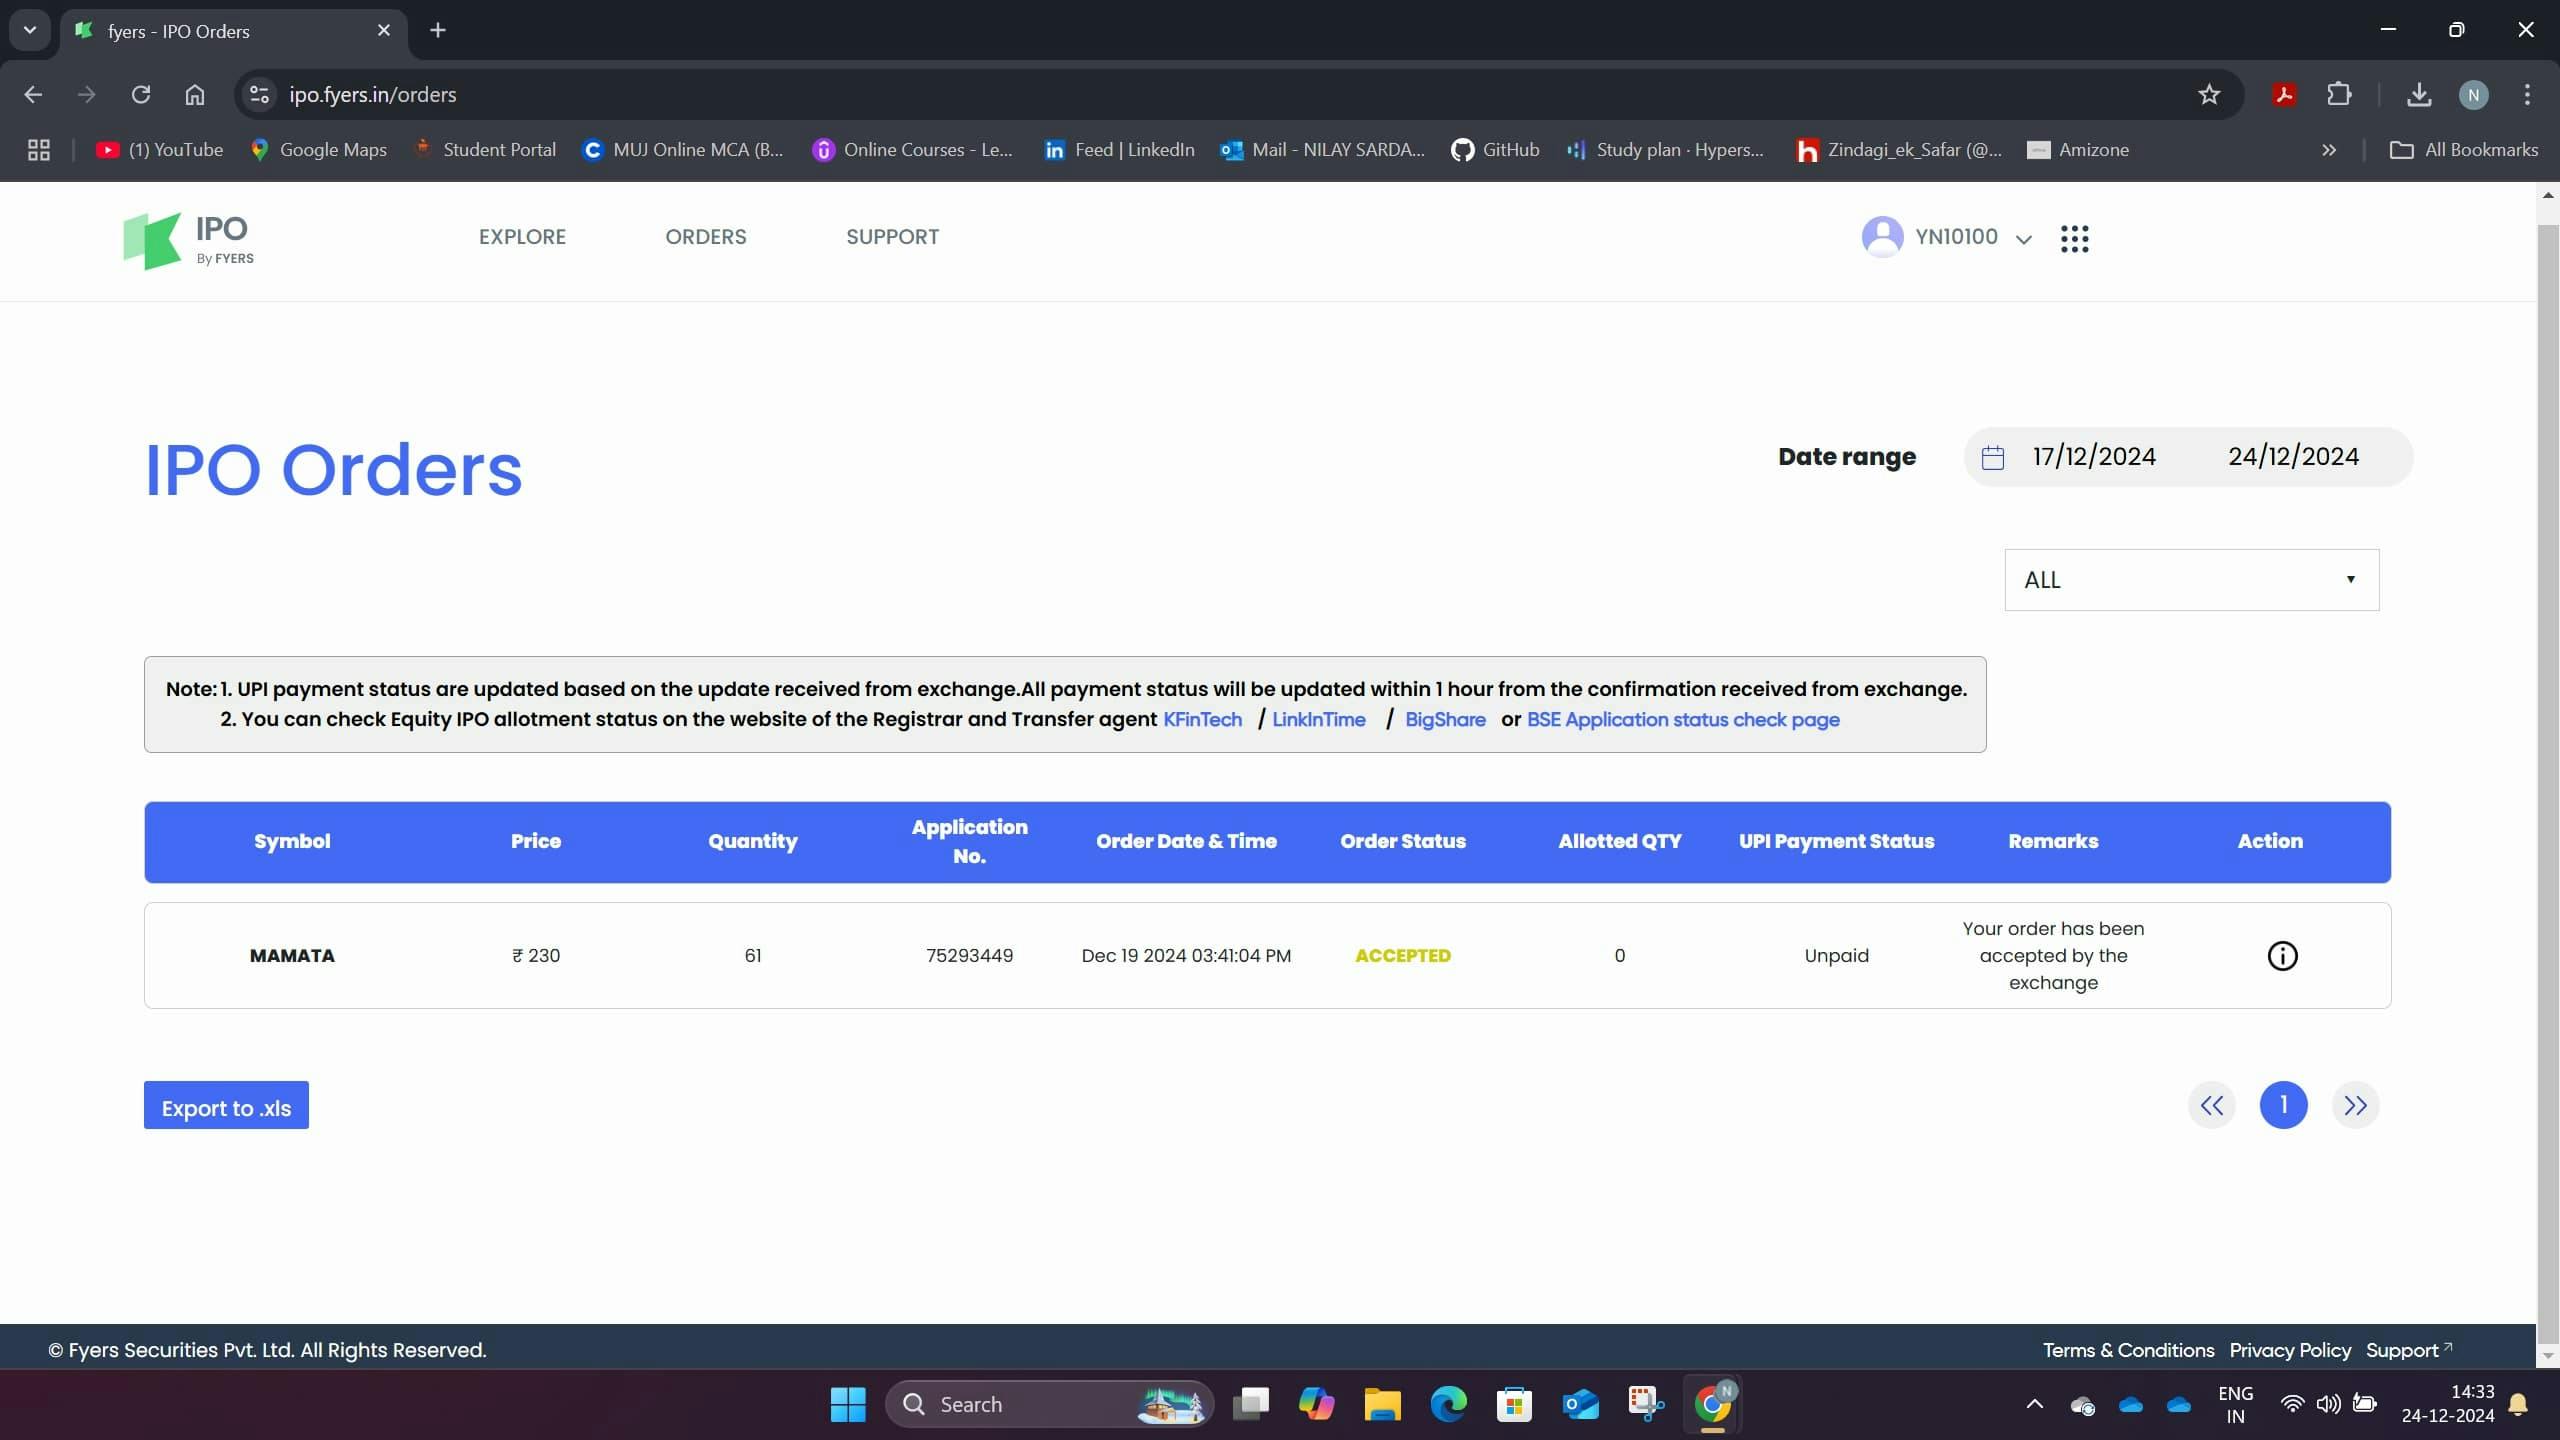Viewport: 2560px width, 1440px height.
Task: Select the ORDERS navigation item
Action: pos(705,237)
